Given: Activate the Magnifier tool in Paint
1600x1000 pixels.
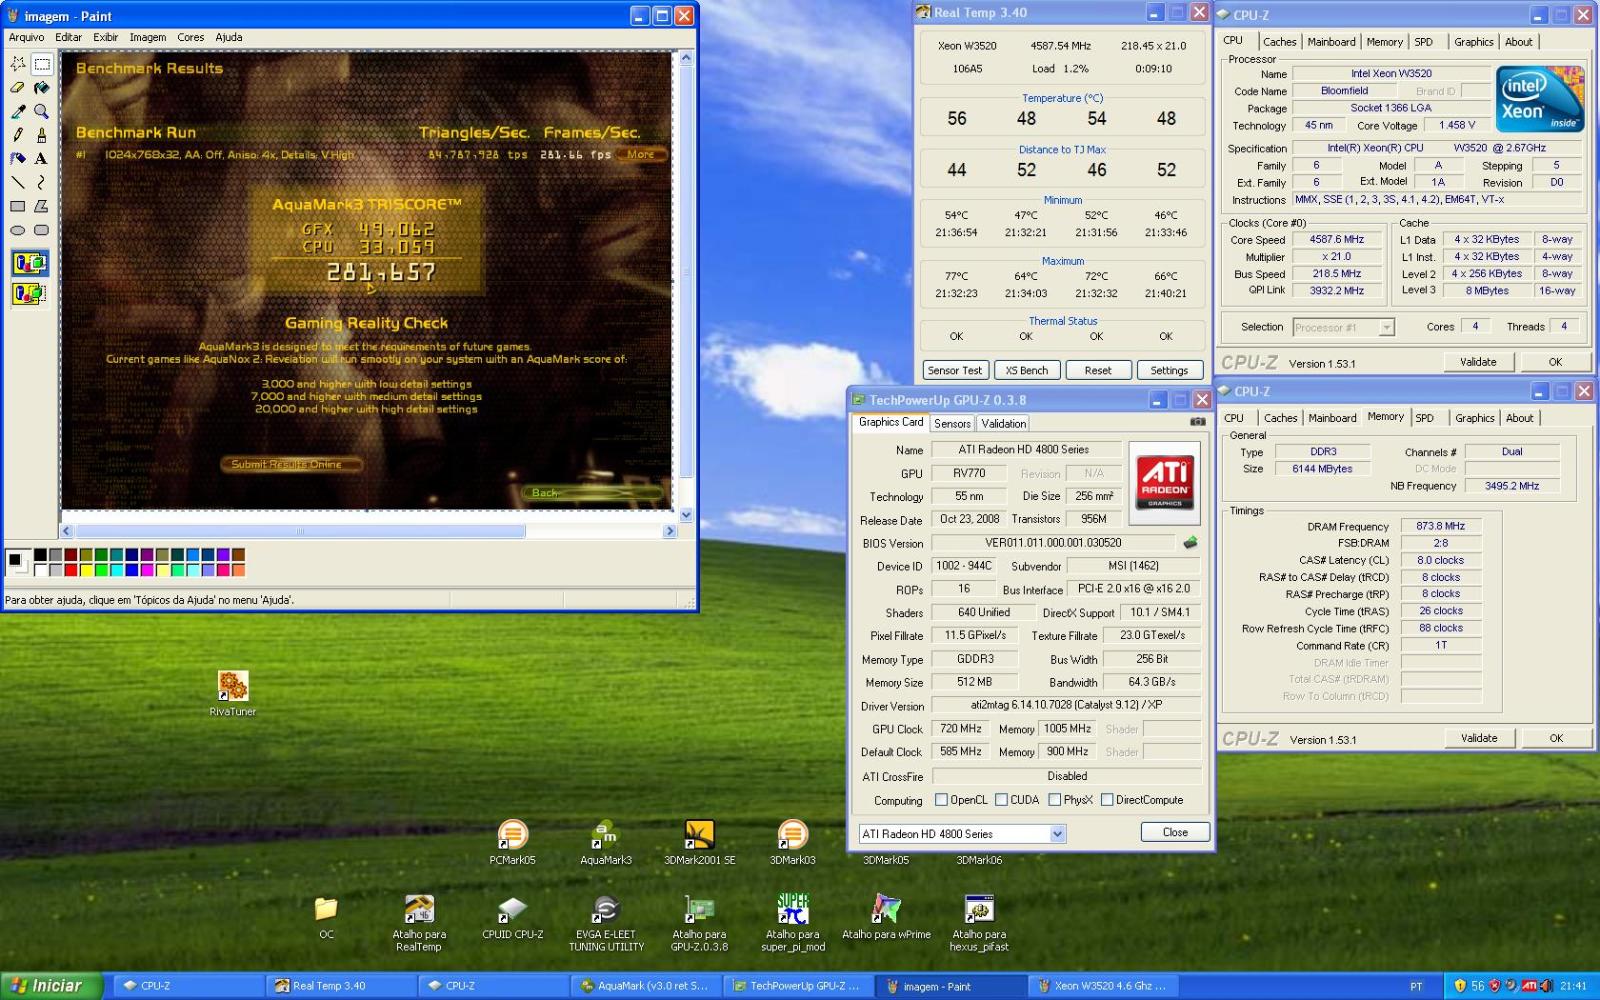Looking at the screenshot, I should point(41,111).
